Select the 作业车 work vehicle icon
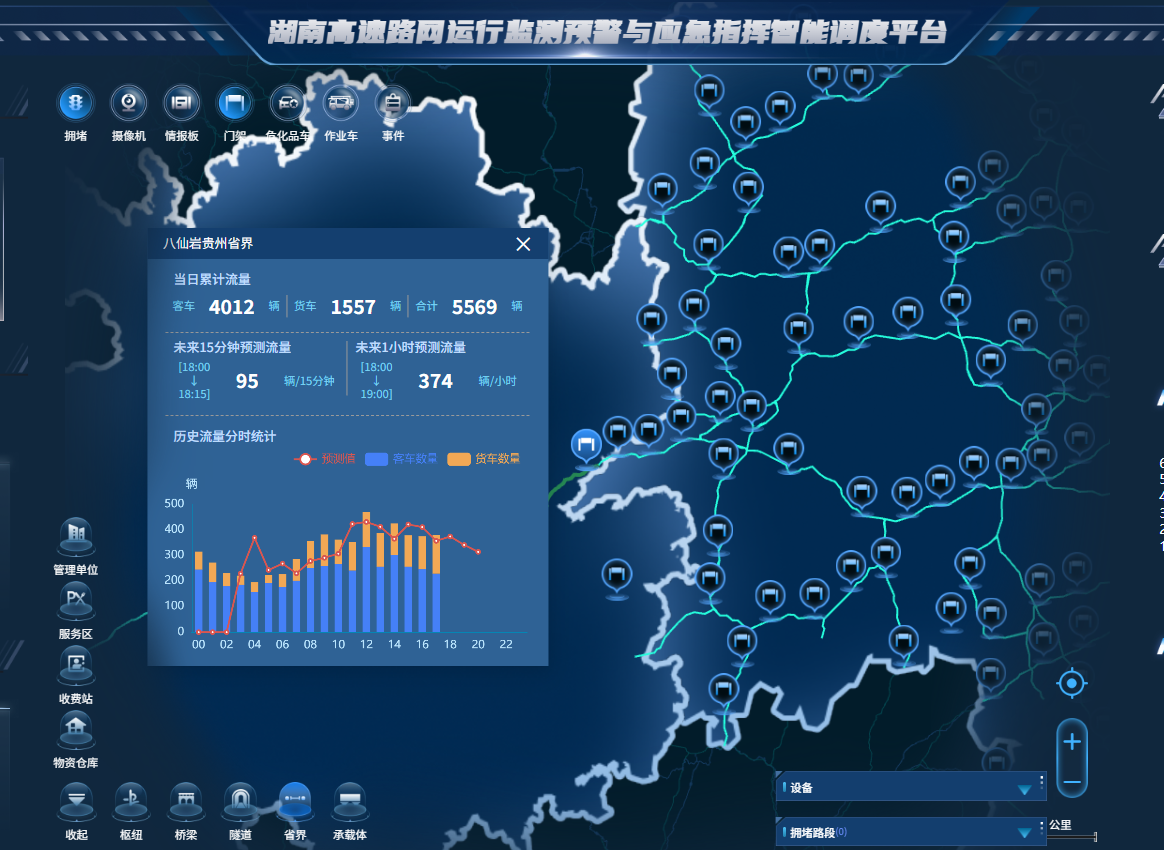 [x=341, y=103]
